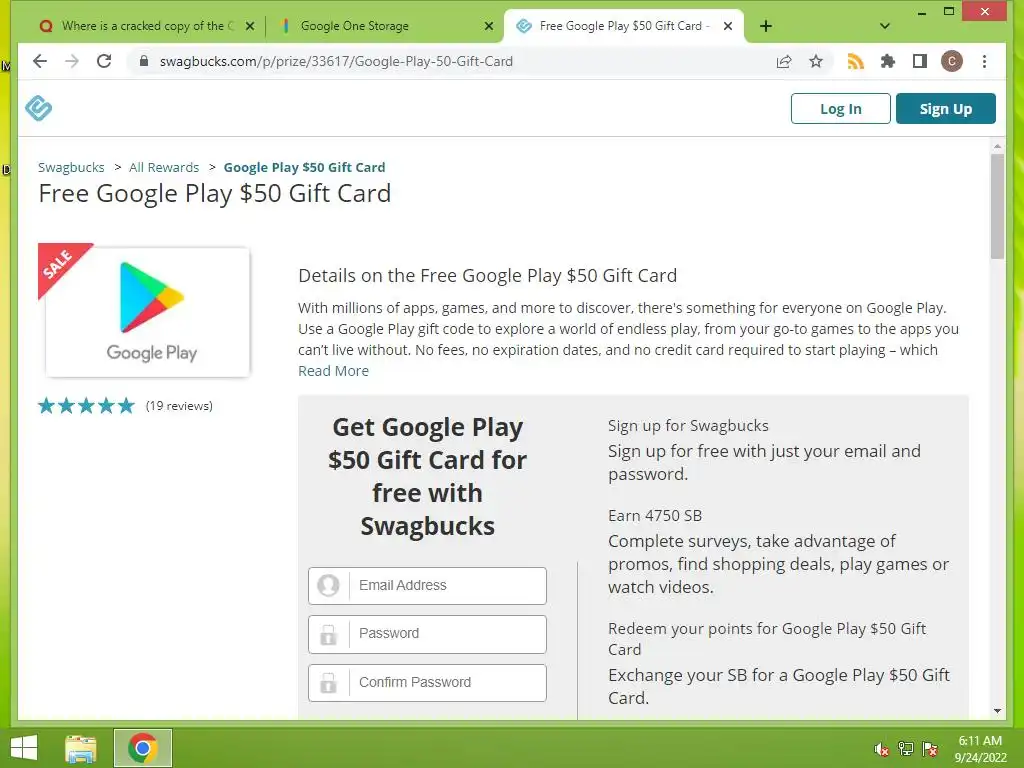Screen dimensions: 1024x768
Task: Switch to the cracked copy Quora tab
Action: [145, 26]
